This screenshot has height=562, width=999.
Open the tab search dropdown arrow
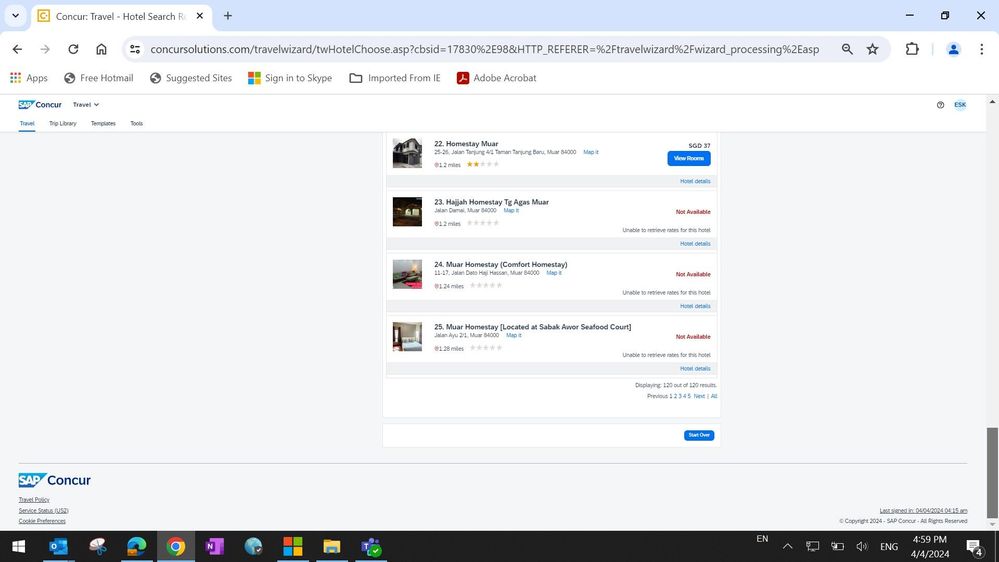[x=15, y=16]
